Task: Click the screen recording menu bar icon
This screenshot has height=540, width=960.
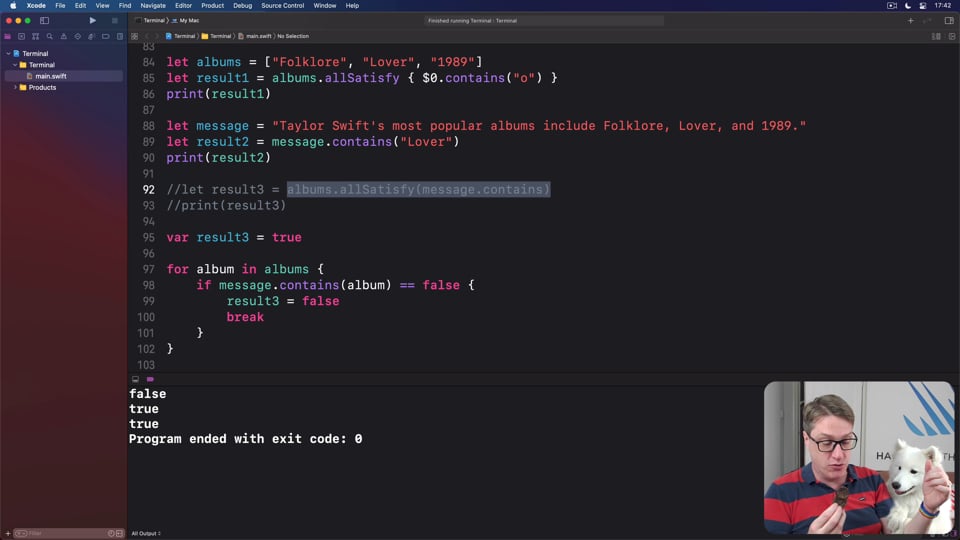Action: point(891,6)
